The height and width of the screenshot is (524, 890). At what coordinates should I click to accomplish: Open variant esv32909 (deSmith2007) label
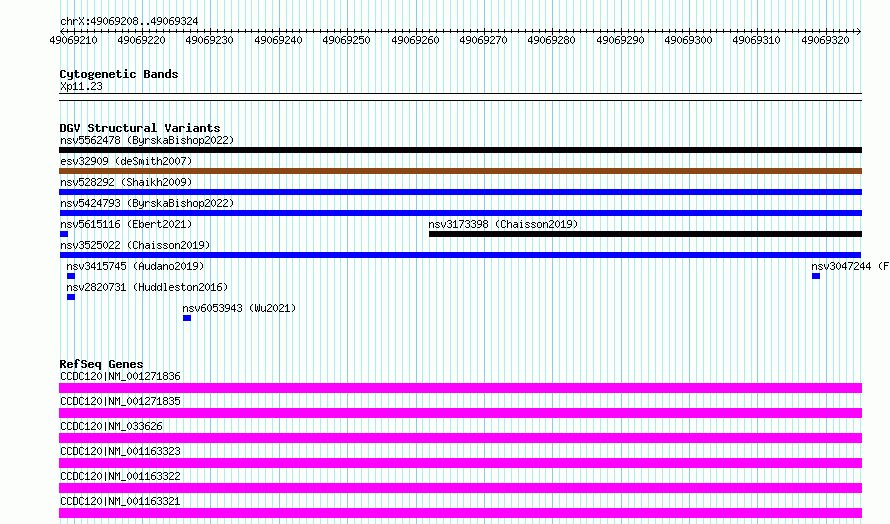pos(126,161)
